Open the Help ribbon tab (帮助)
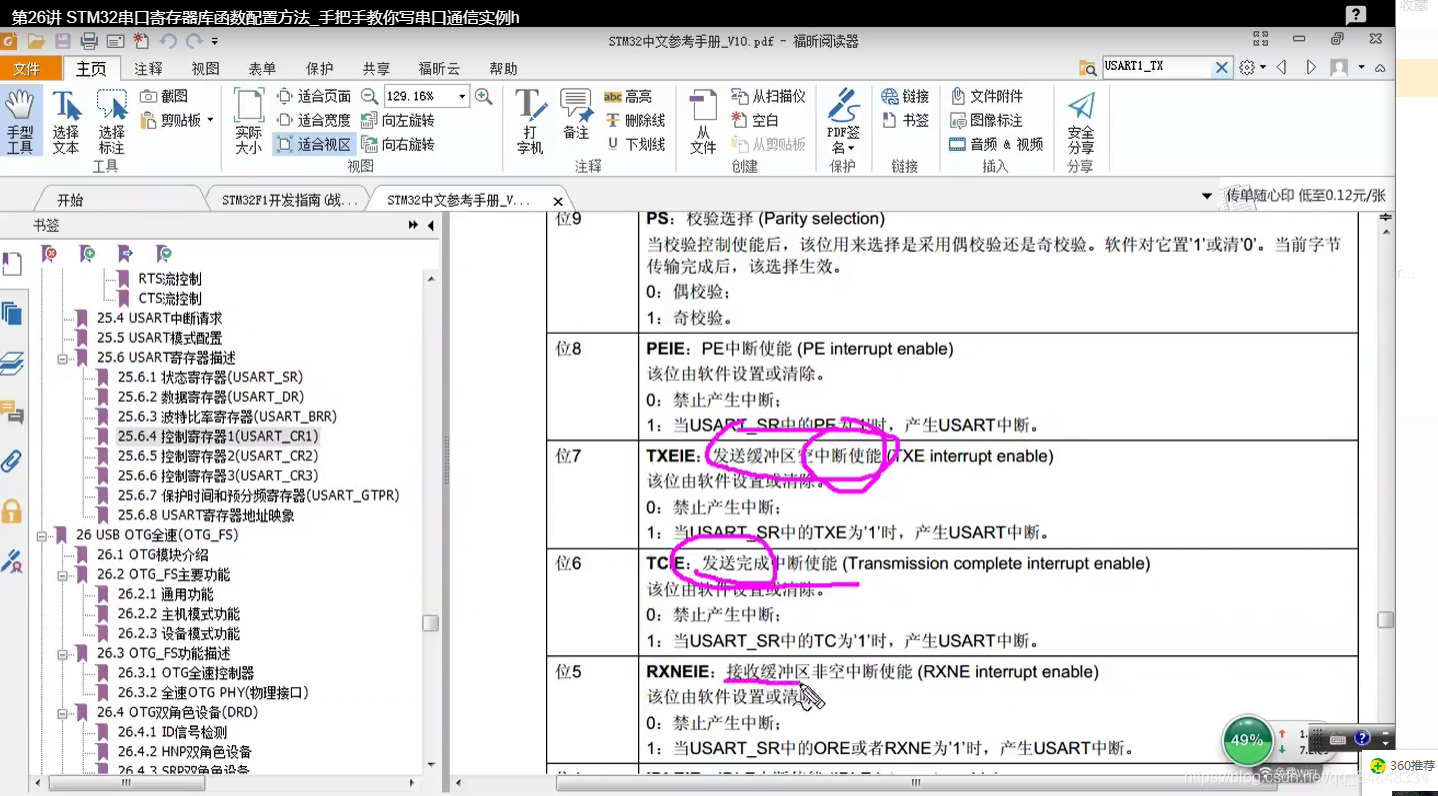This screenshot has width=1438, height=796. [x=503, y=69]
